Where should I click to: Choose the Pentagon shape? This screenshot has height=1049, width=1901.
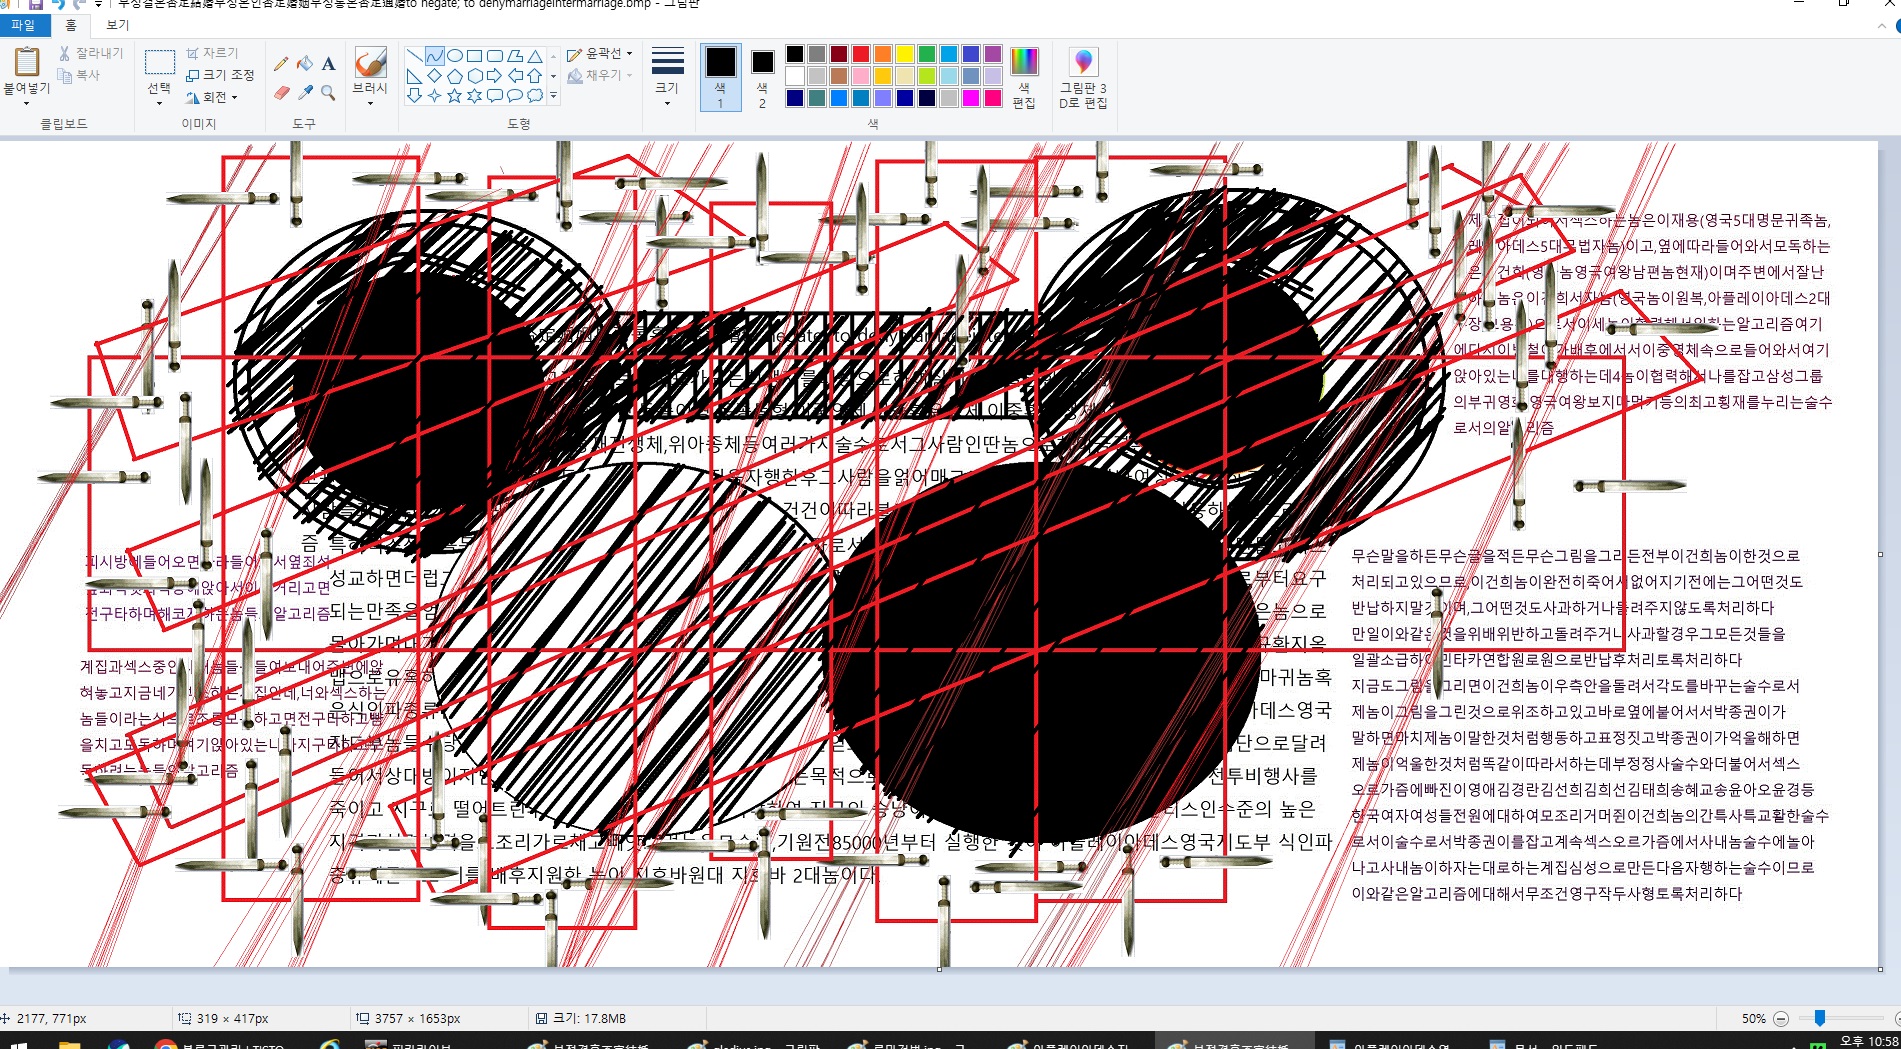454,75
